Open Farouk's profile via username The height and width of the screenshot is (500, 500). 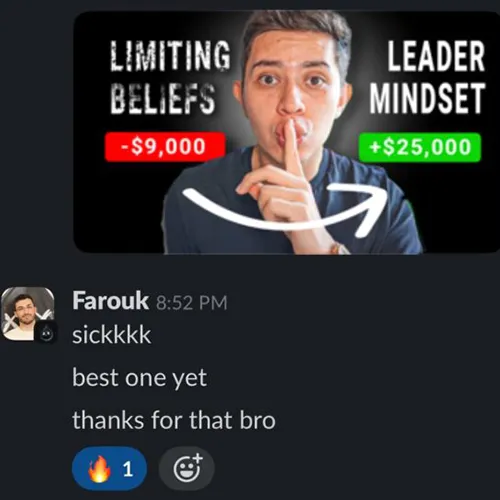(110, 301)
